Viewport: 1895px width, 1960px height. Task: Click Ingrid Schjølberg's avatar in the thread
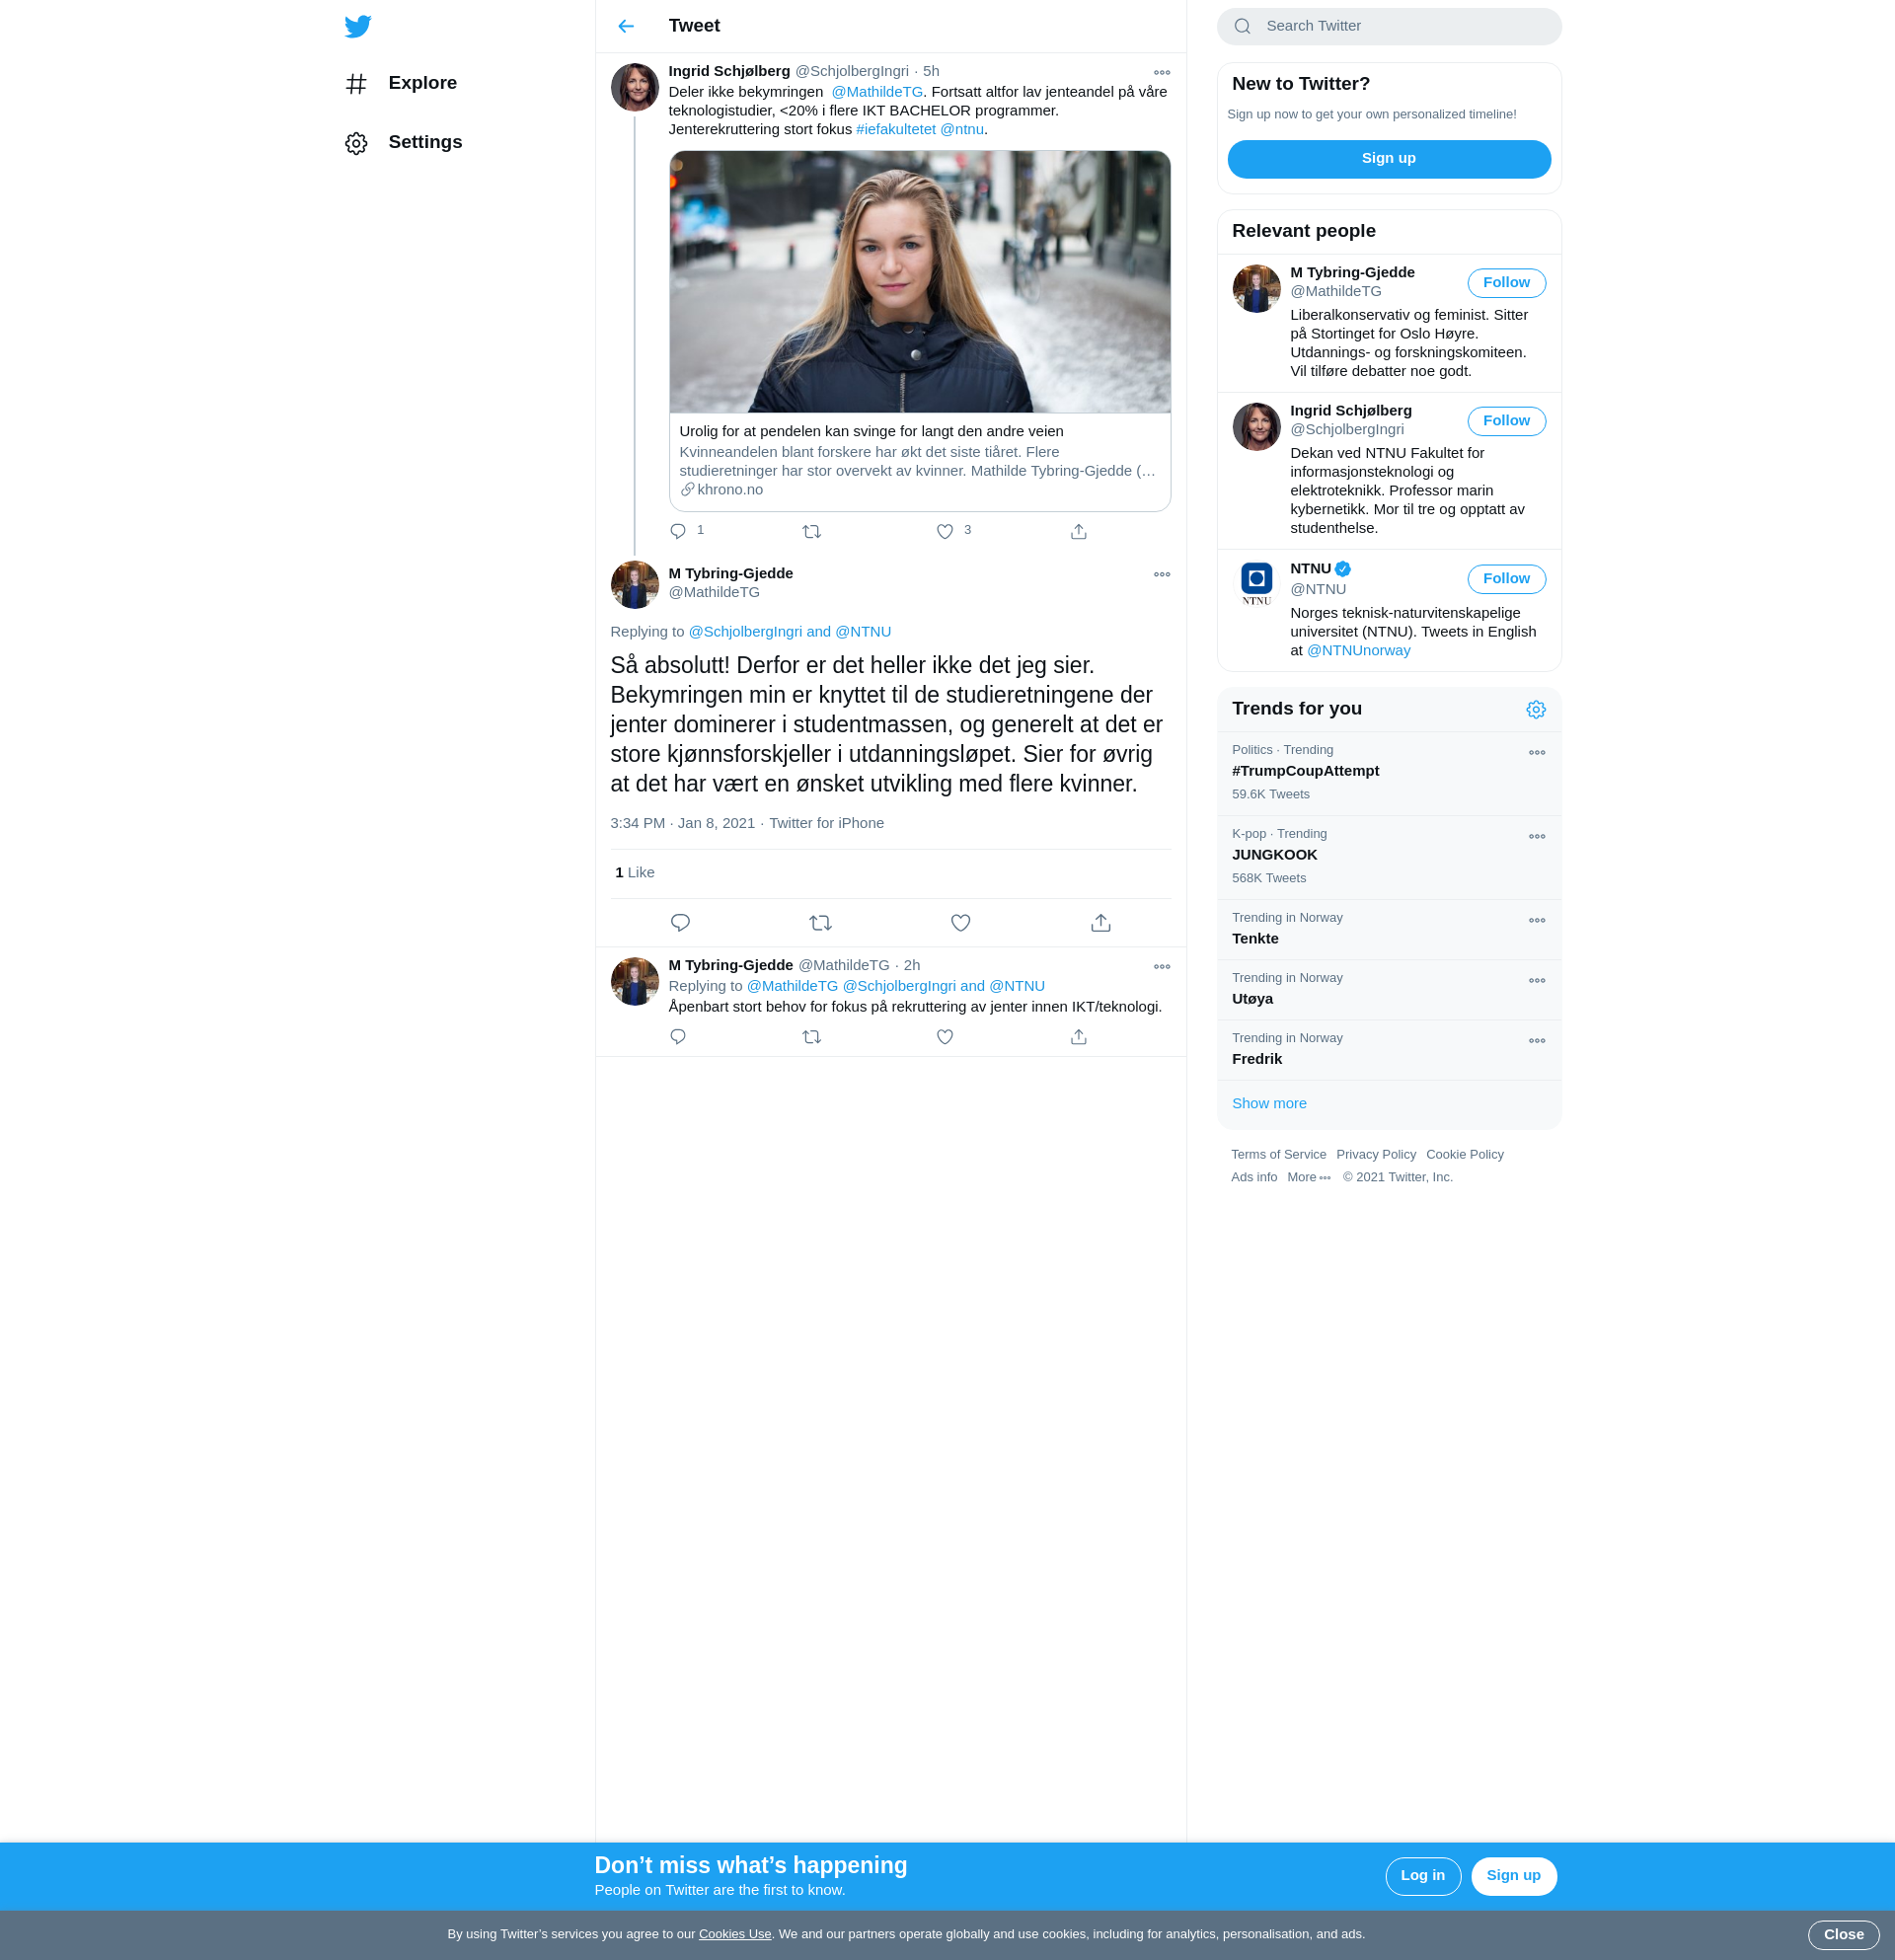(x=634, y=87)
